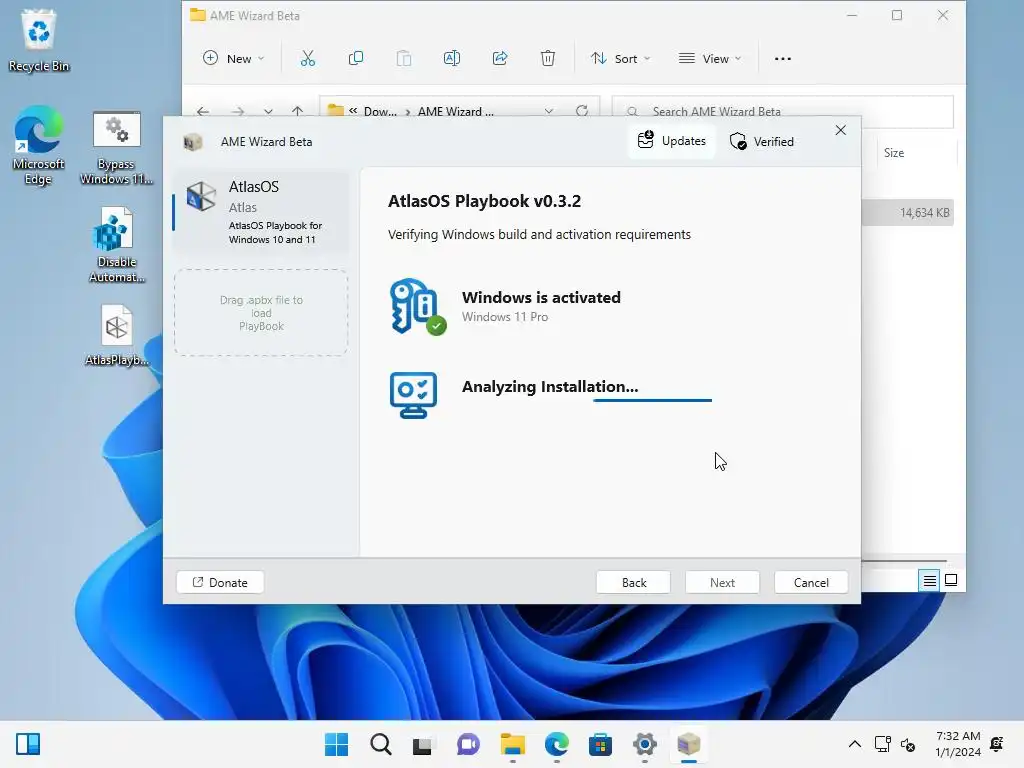1024x768 pixels.
Task: Click the Analyzing Installation monitor icon
Action: coord(413,395)
